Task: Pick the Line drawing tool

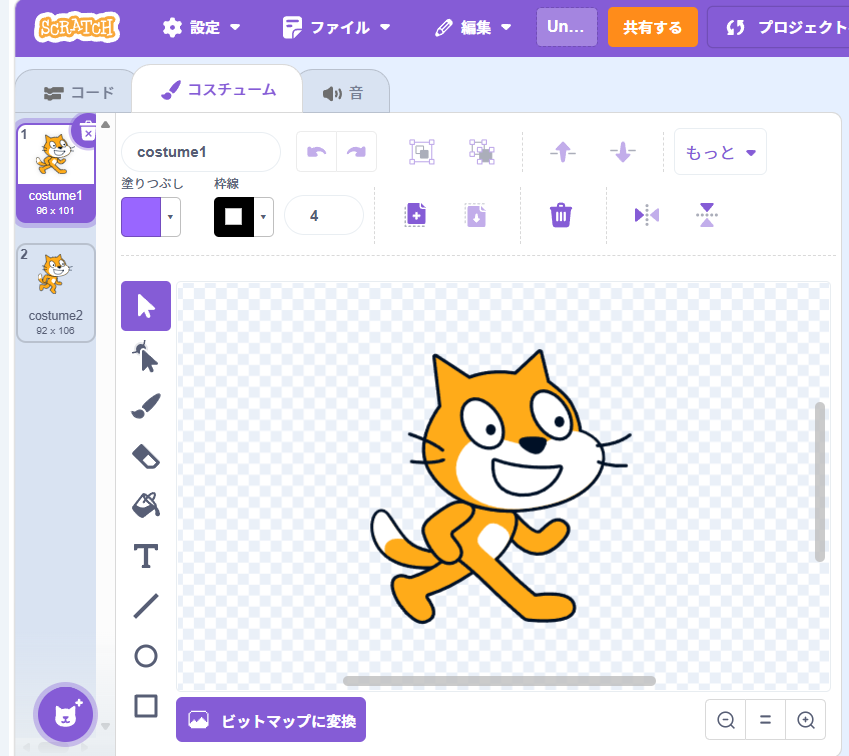Action: [x=146, y=605]
